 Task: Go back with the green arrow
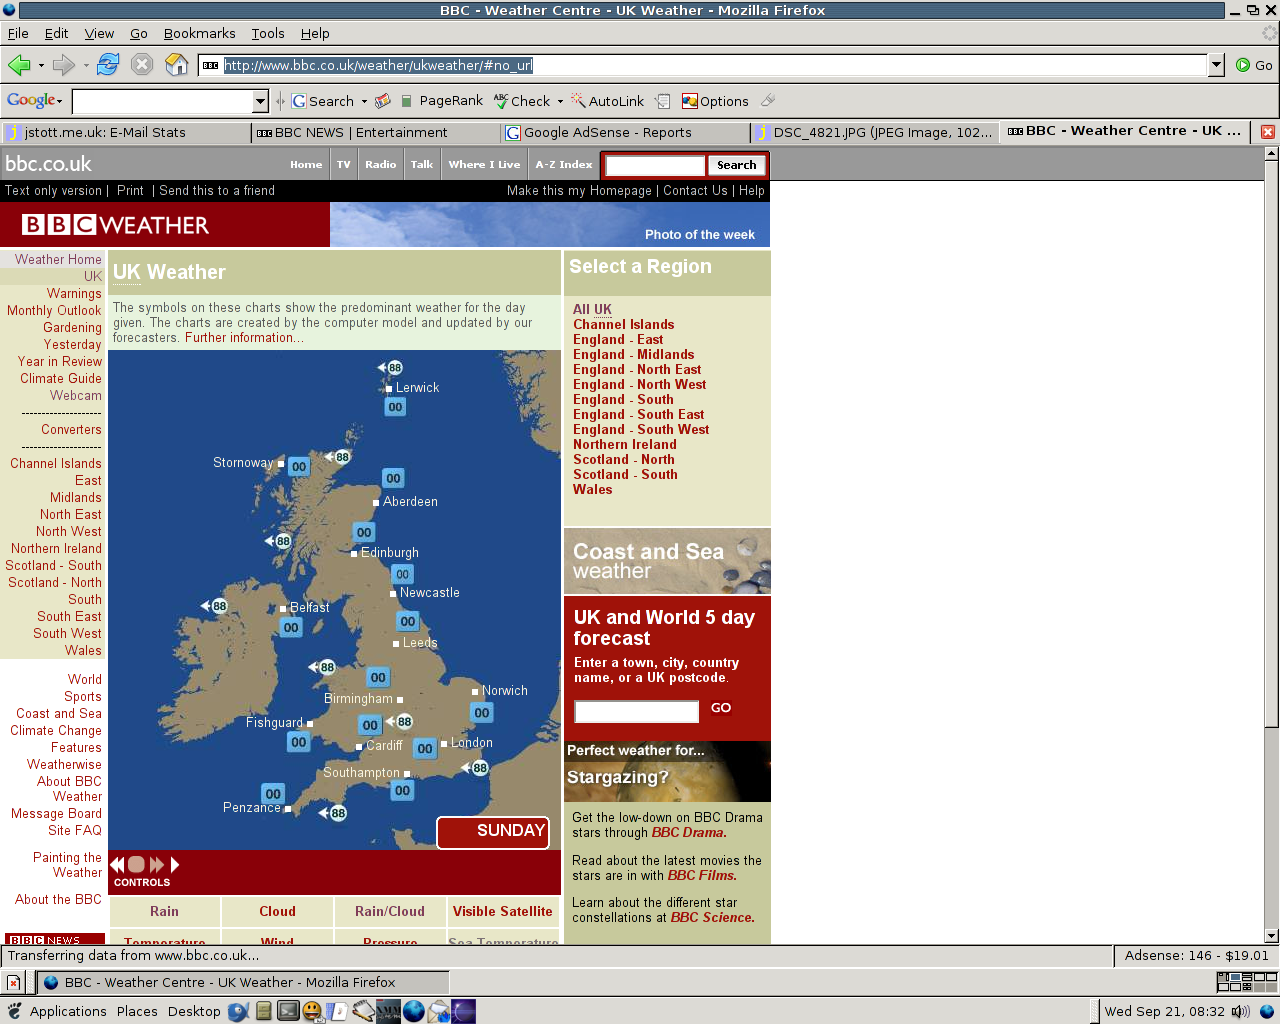19,65
